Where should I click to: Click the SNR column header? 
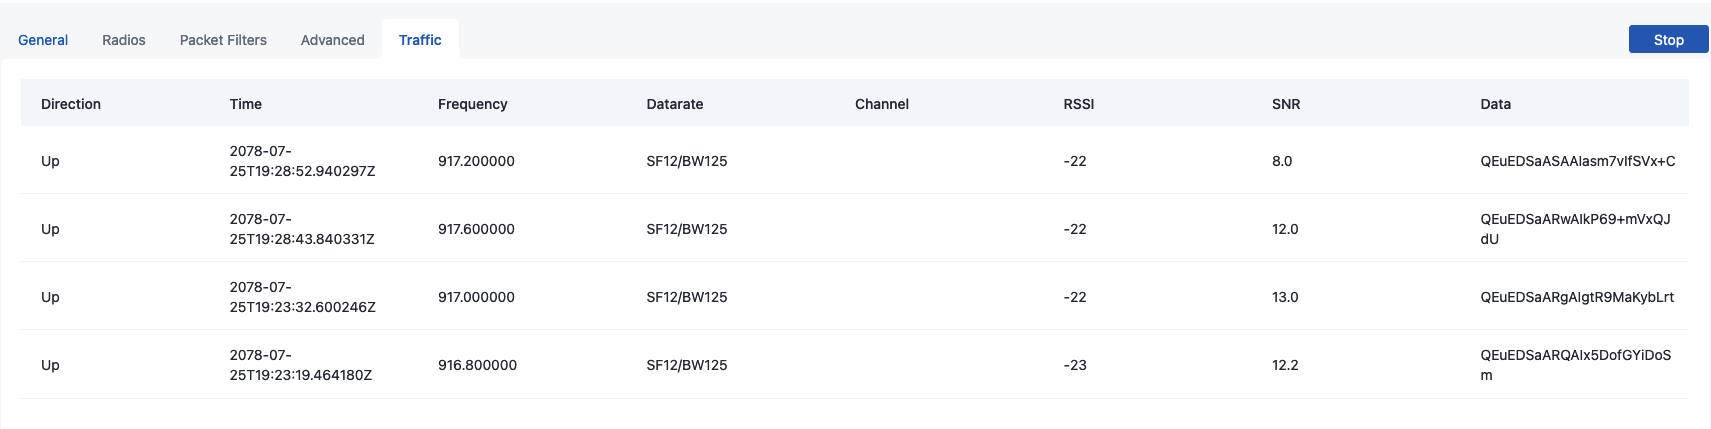click(x=1286, y=104)
